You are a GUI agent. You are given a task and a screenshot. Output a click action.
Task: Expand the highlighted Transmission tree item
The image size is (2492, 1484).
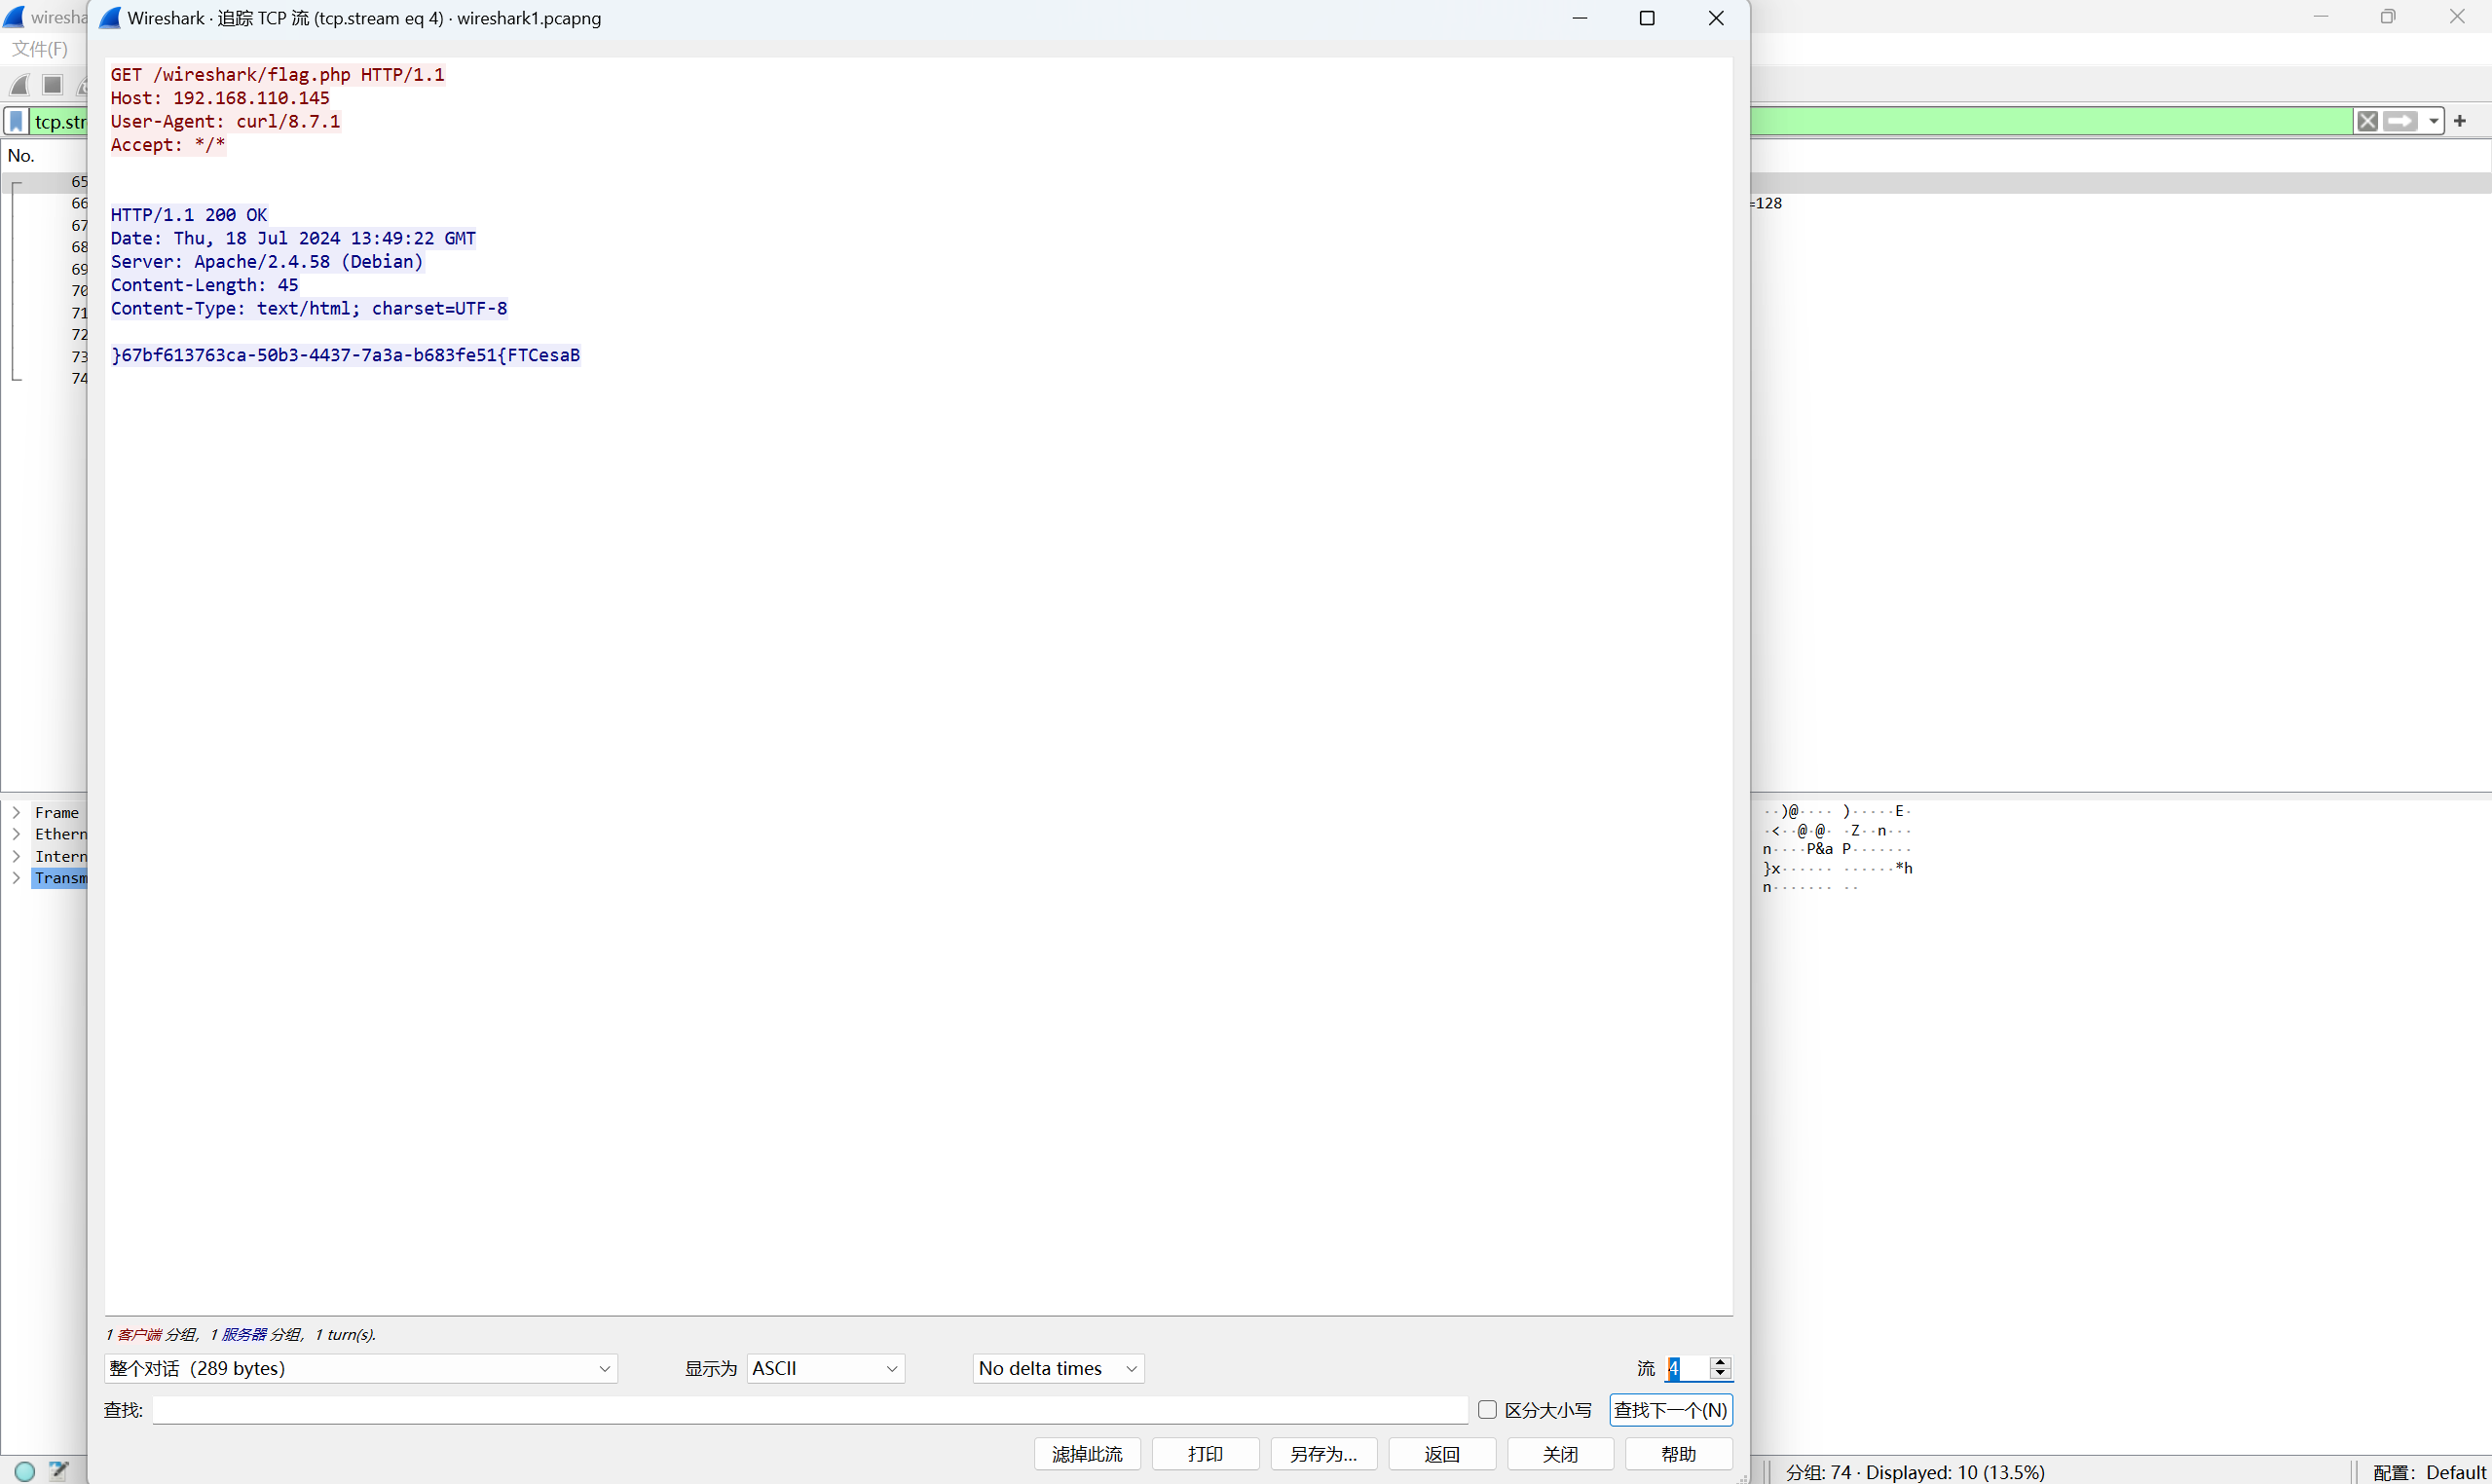pyautogui.click(x=16, y=878)
